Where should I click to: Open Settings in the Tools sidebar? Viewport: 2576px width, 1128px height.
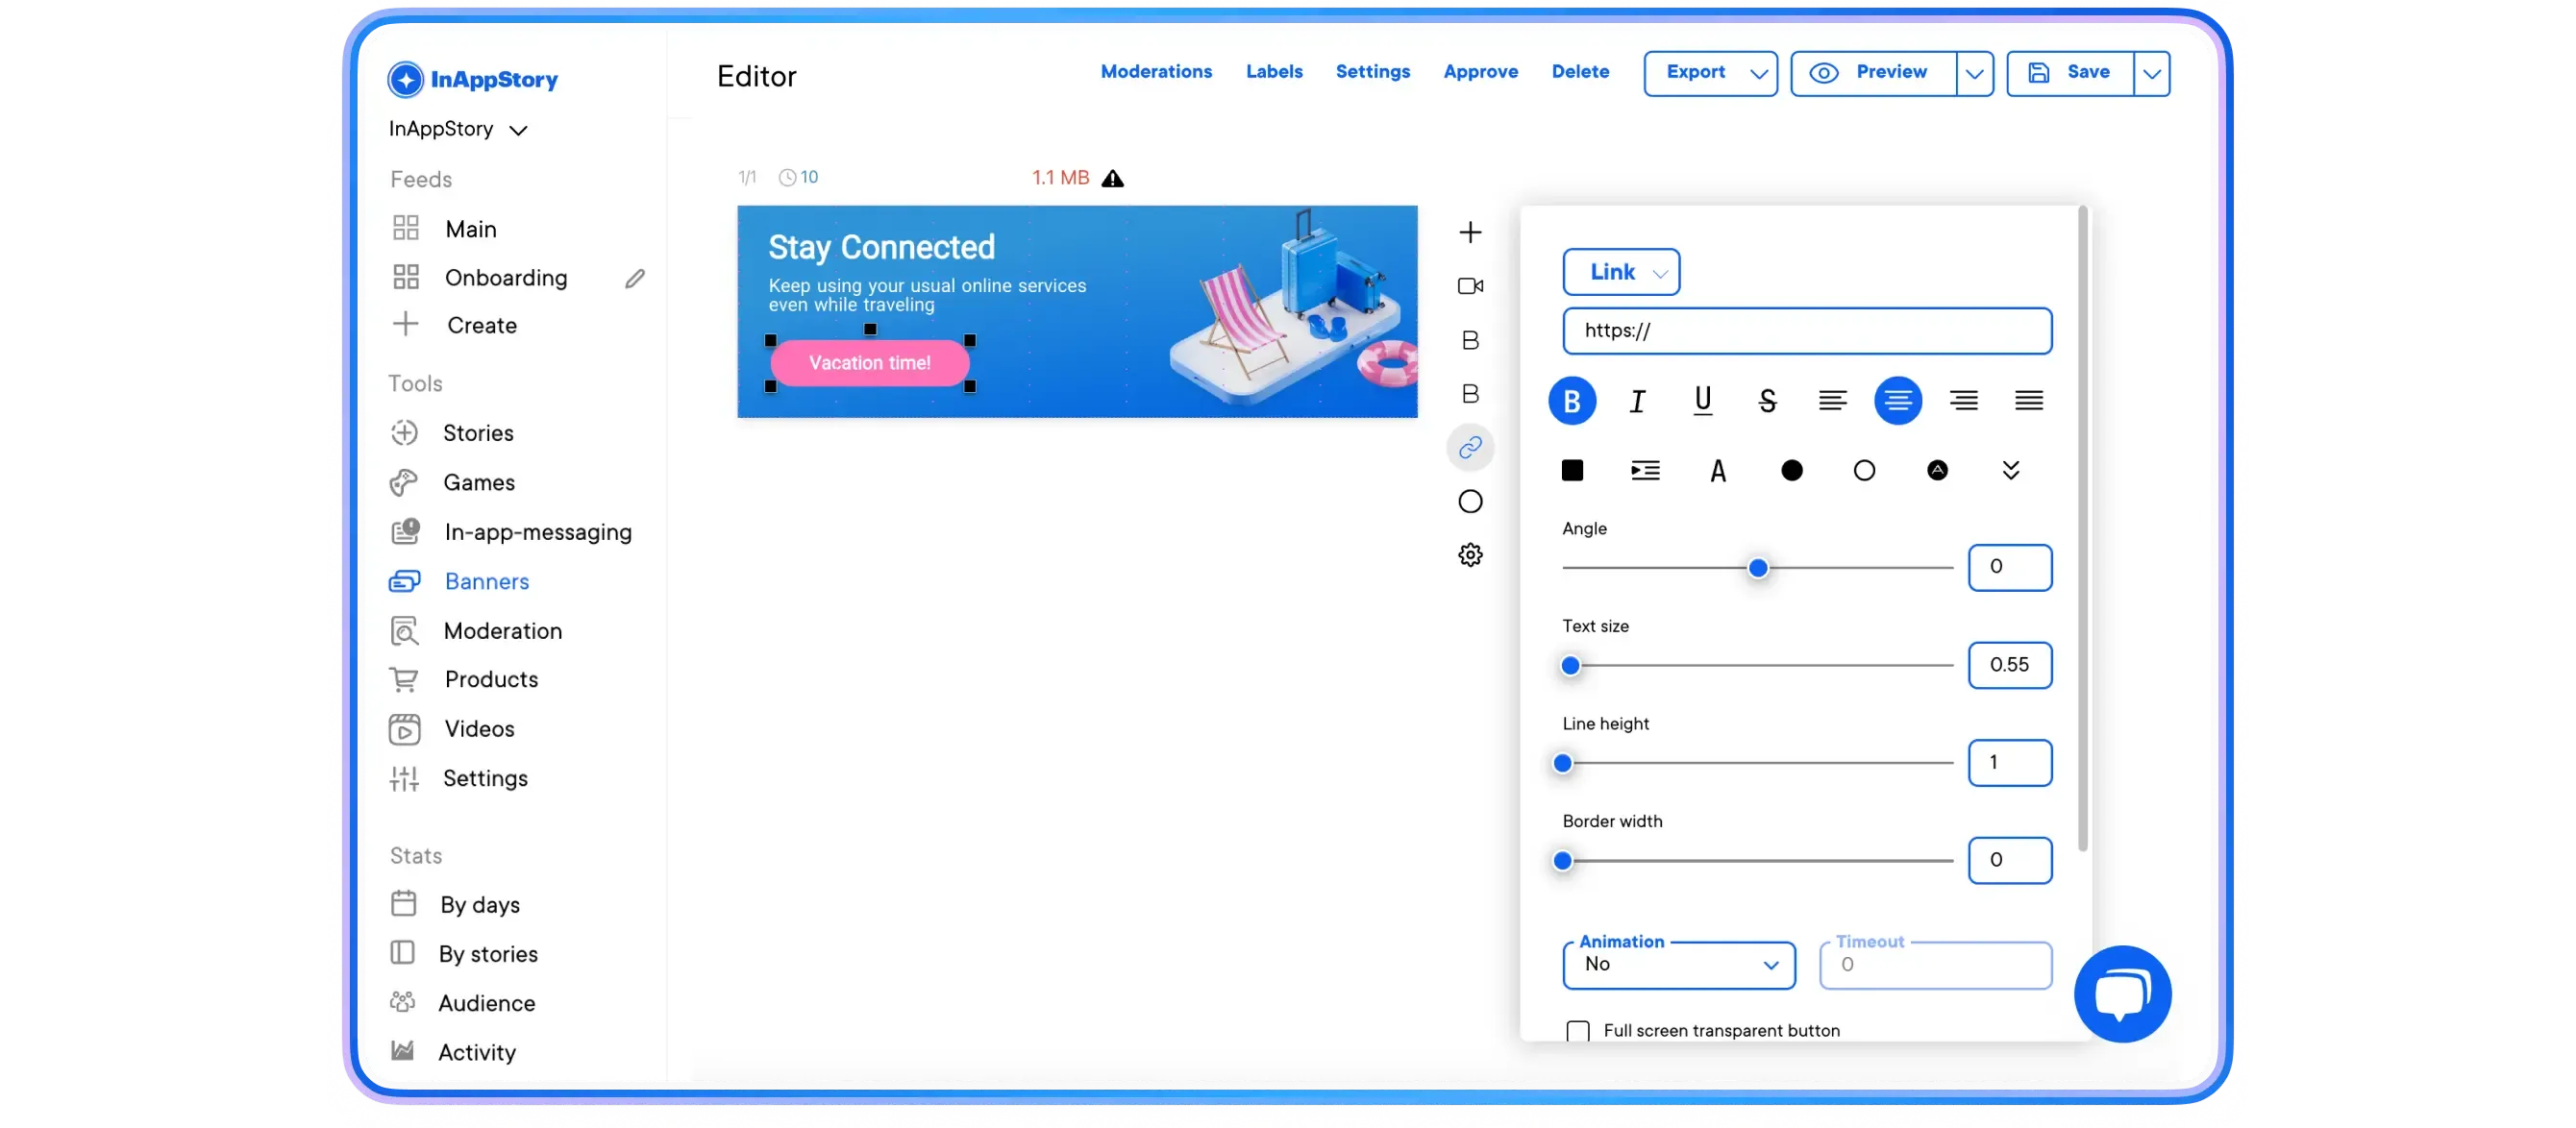tap(485, 778)
